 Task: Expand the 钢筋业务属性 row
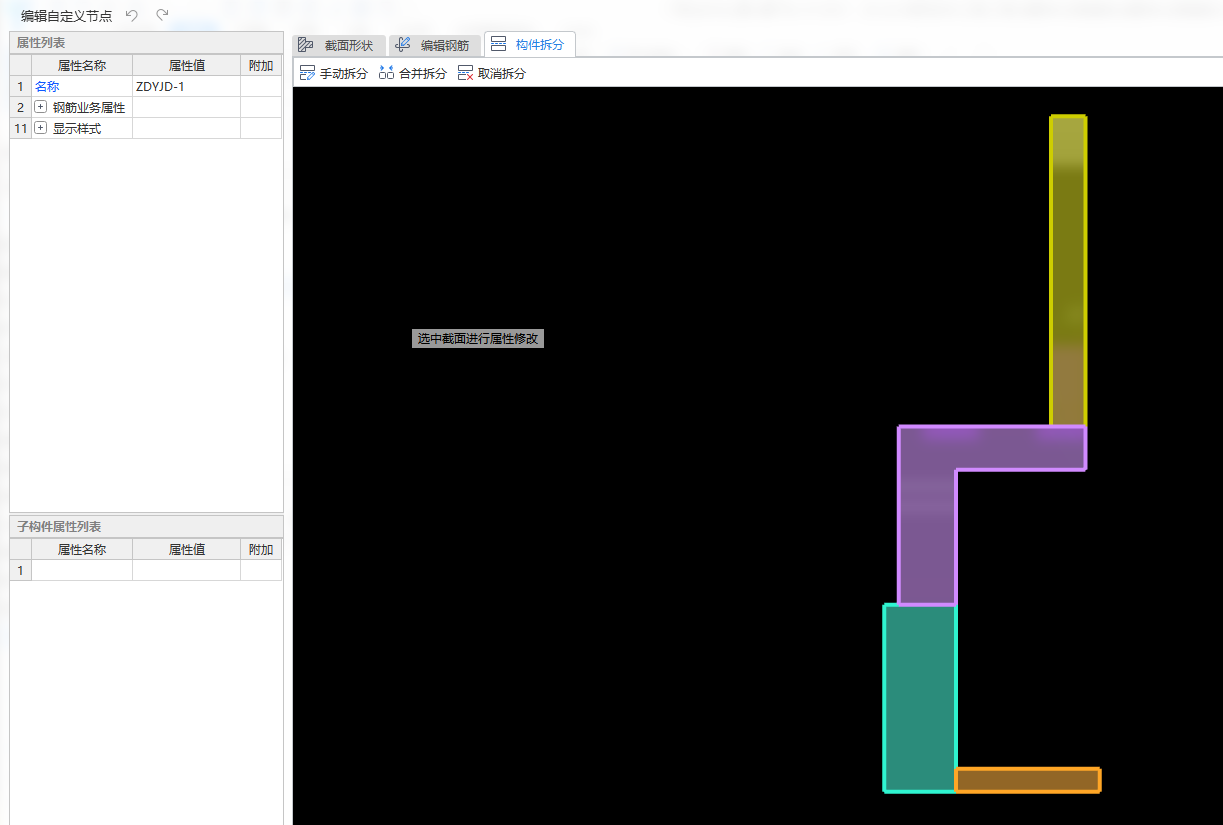[41, 107]
